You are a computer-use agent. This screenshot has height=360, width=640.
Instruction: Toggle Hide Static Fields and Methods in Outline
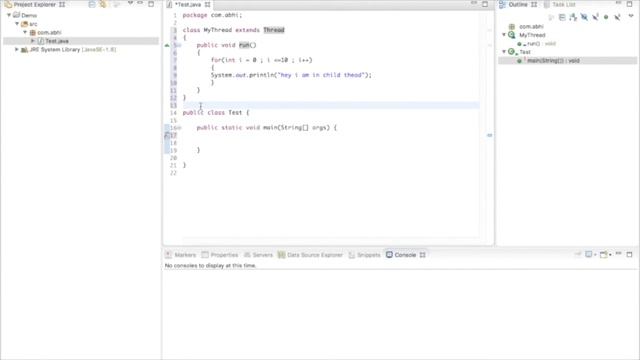coord(595,17)
